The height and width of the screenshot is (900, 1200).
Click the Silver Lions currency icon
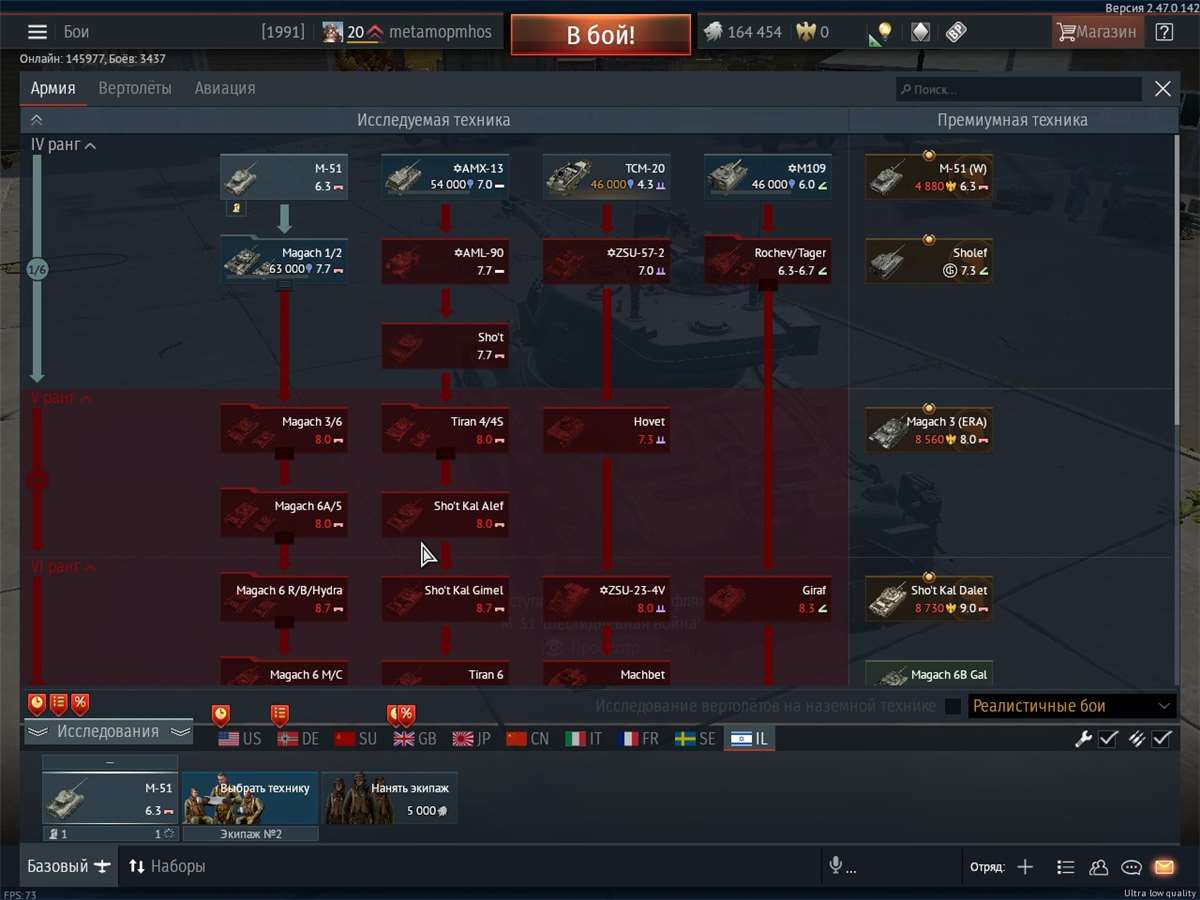pos(712,32)
